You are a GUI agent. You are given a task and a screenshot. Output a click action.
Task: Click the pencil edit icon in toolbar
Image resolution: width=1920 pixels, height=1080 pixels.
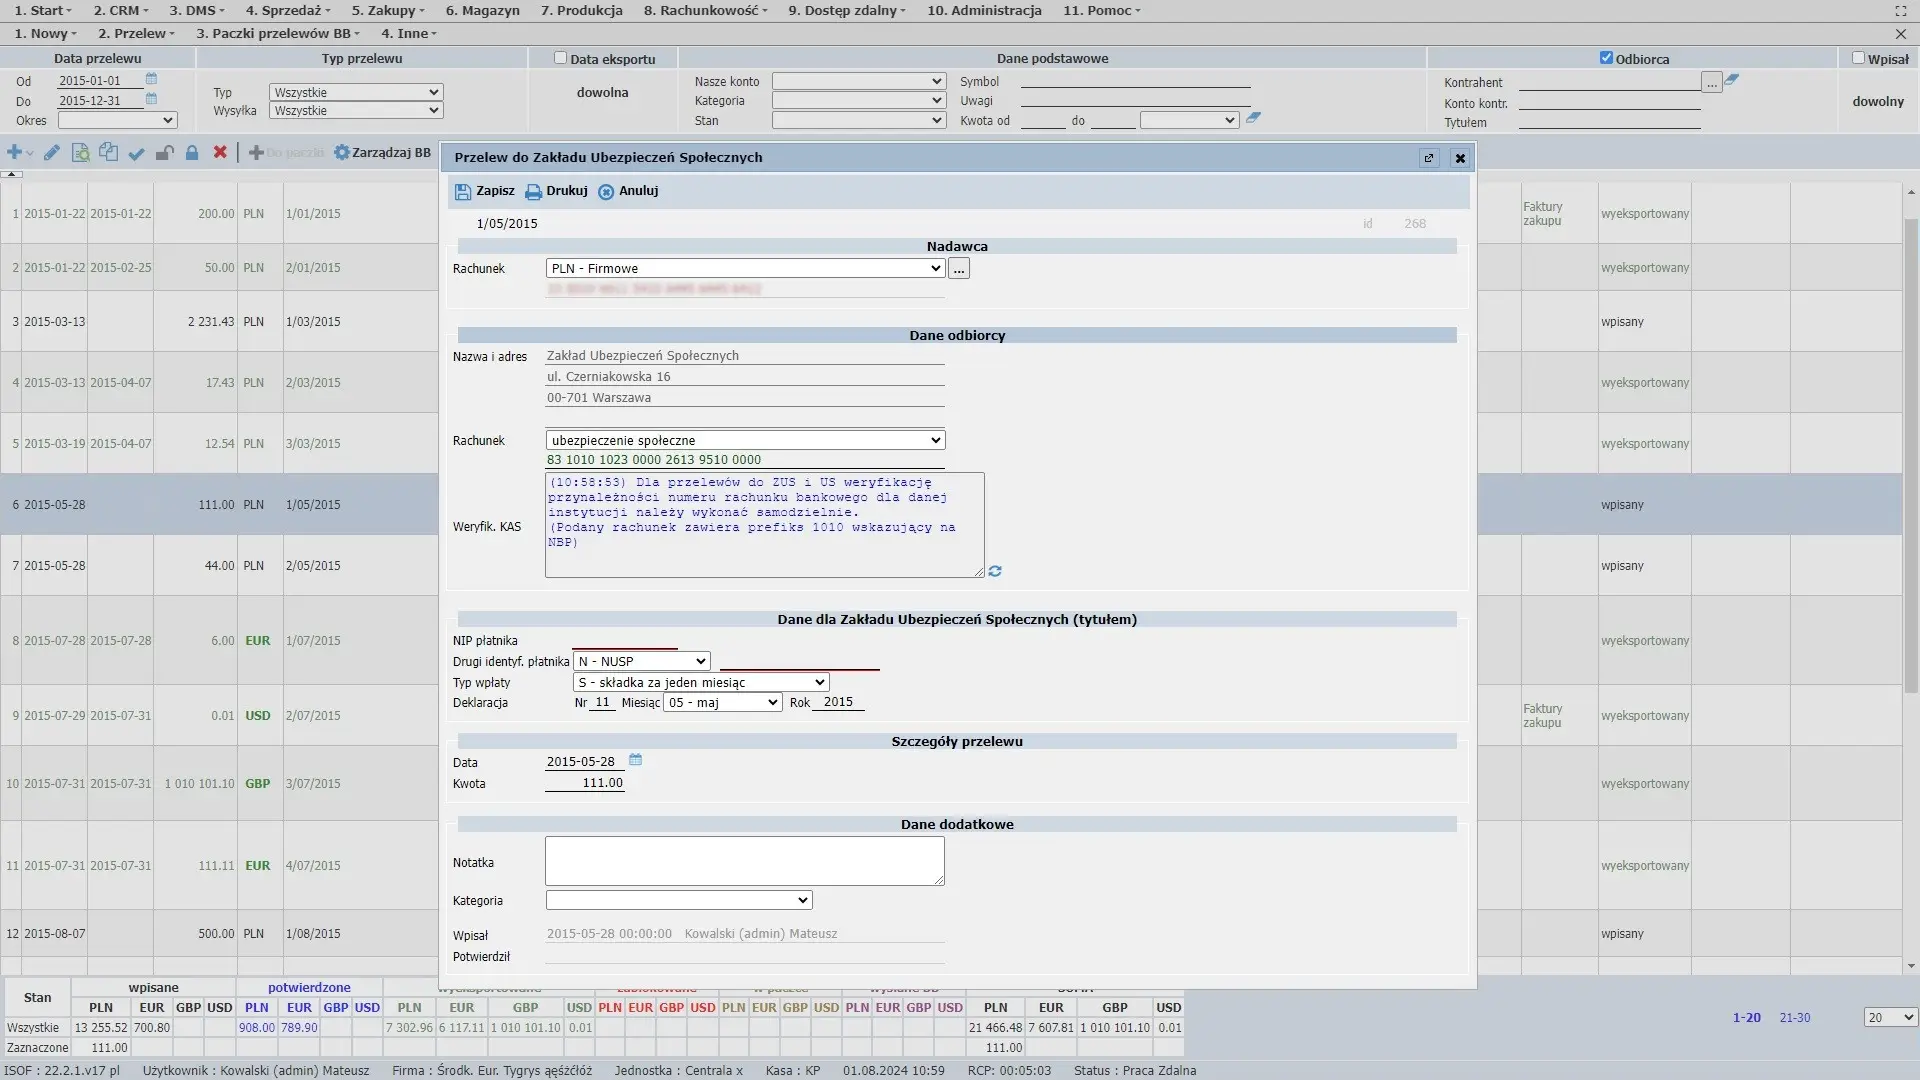coord(52,153)
